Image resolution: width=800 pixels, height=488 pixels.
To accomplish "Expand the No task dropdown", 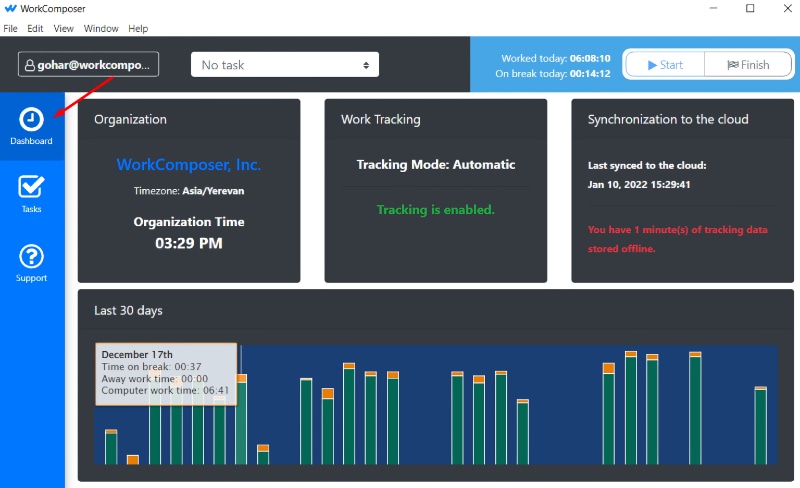I will click(285, 64).
